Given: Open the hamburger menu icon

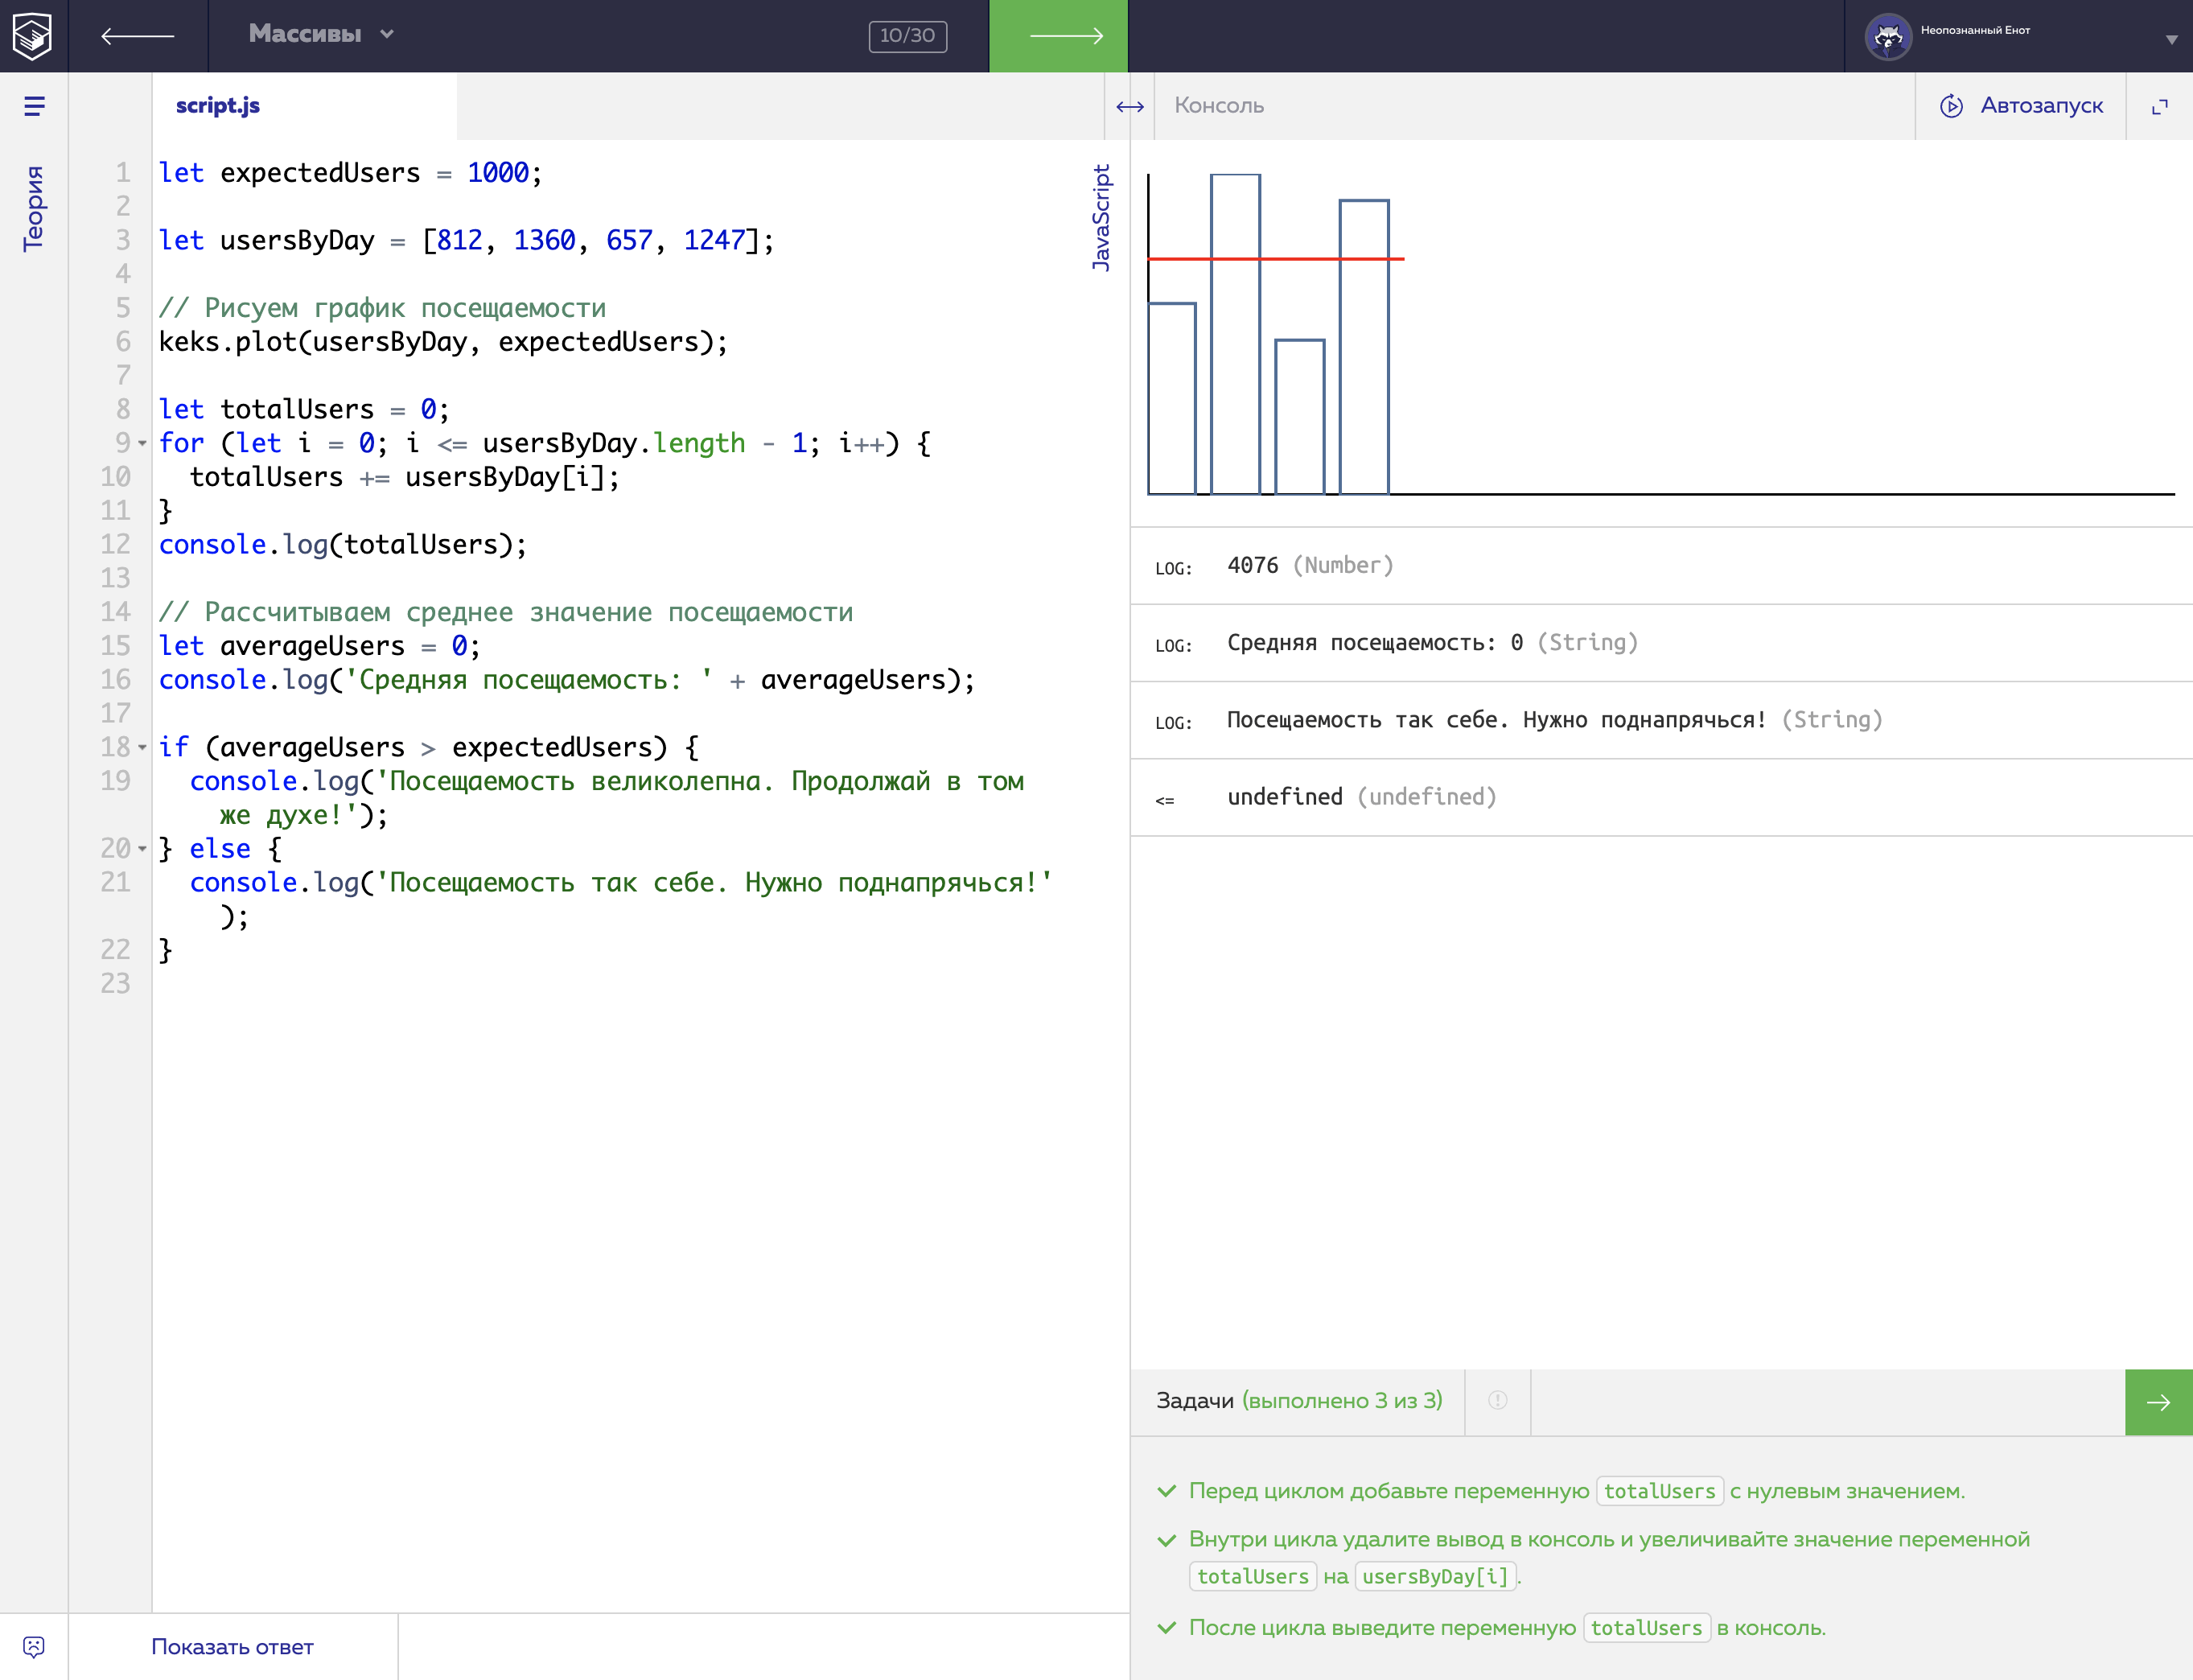Looking at the screenshot, I should pyautogui.click(x=34, y=106).
